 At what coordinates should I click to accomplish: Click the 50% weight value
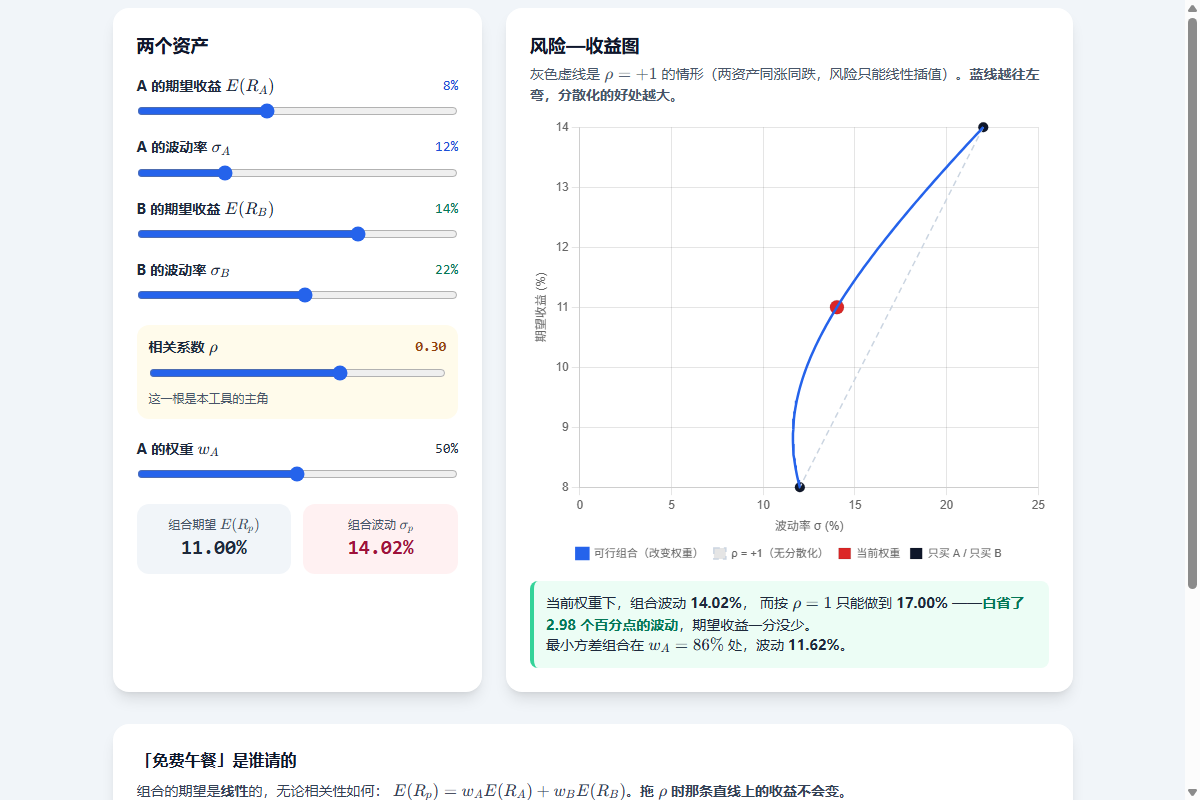point(446,448)
